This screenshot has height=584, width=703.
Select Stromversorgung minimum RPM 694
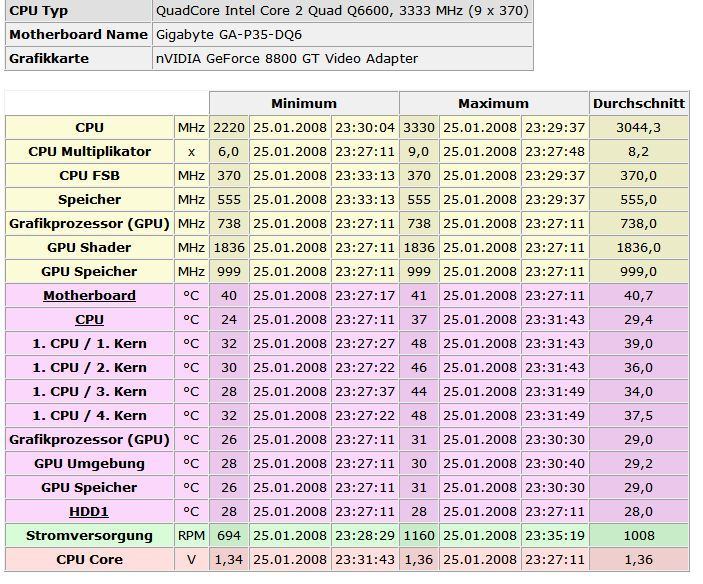[229, 536]
